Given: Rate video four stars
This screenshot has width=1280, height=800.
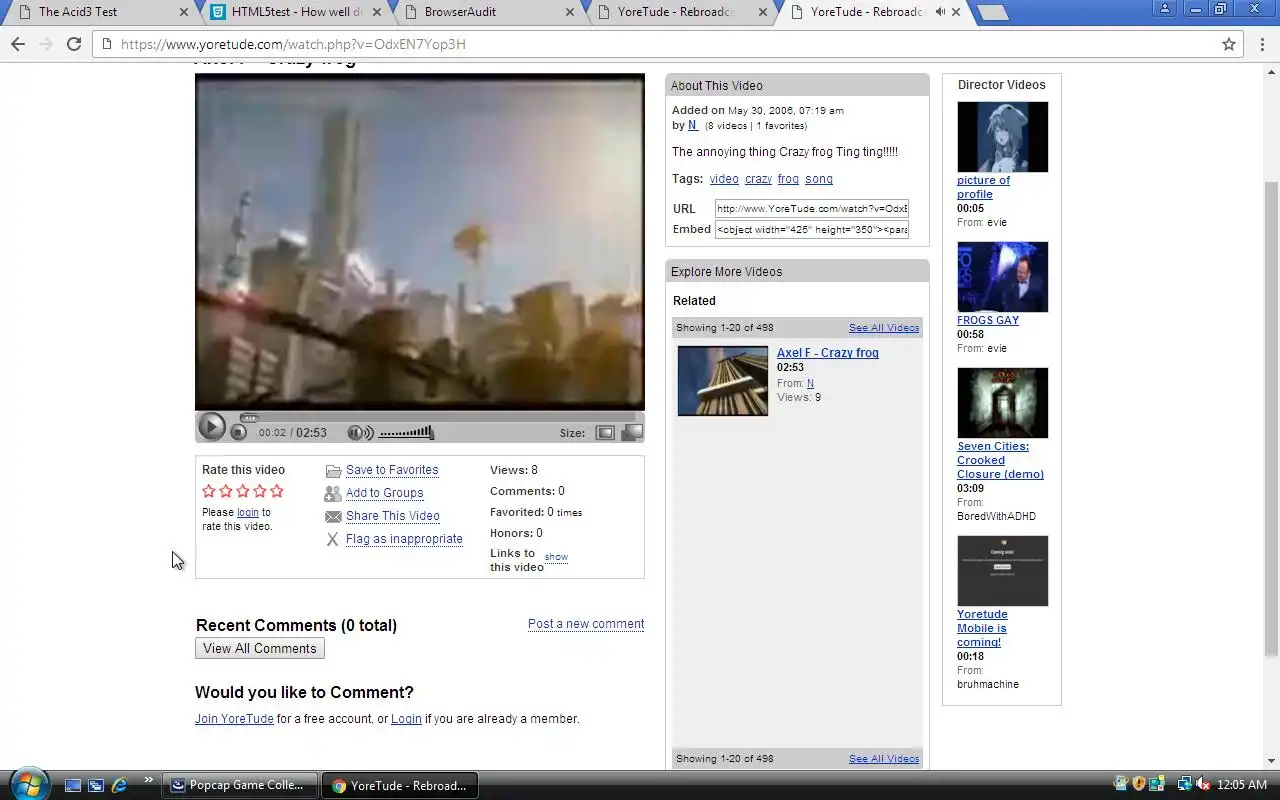Looking at the screenshot, I should [x=260, y=491].
